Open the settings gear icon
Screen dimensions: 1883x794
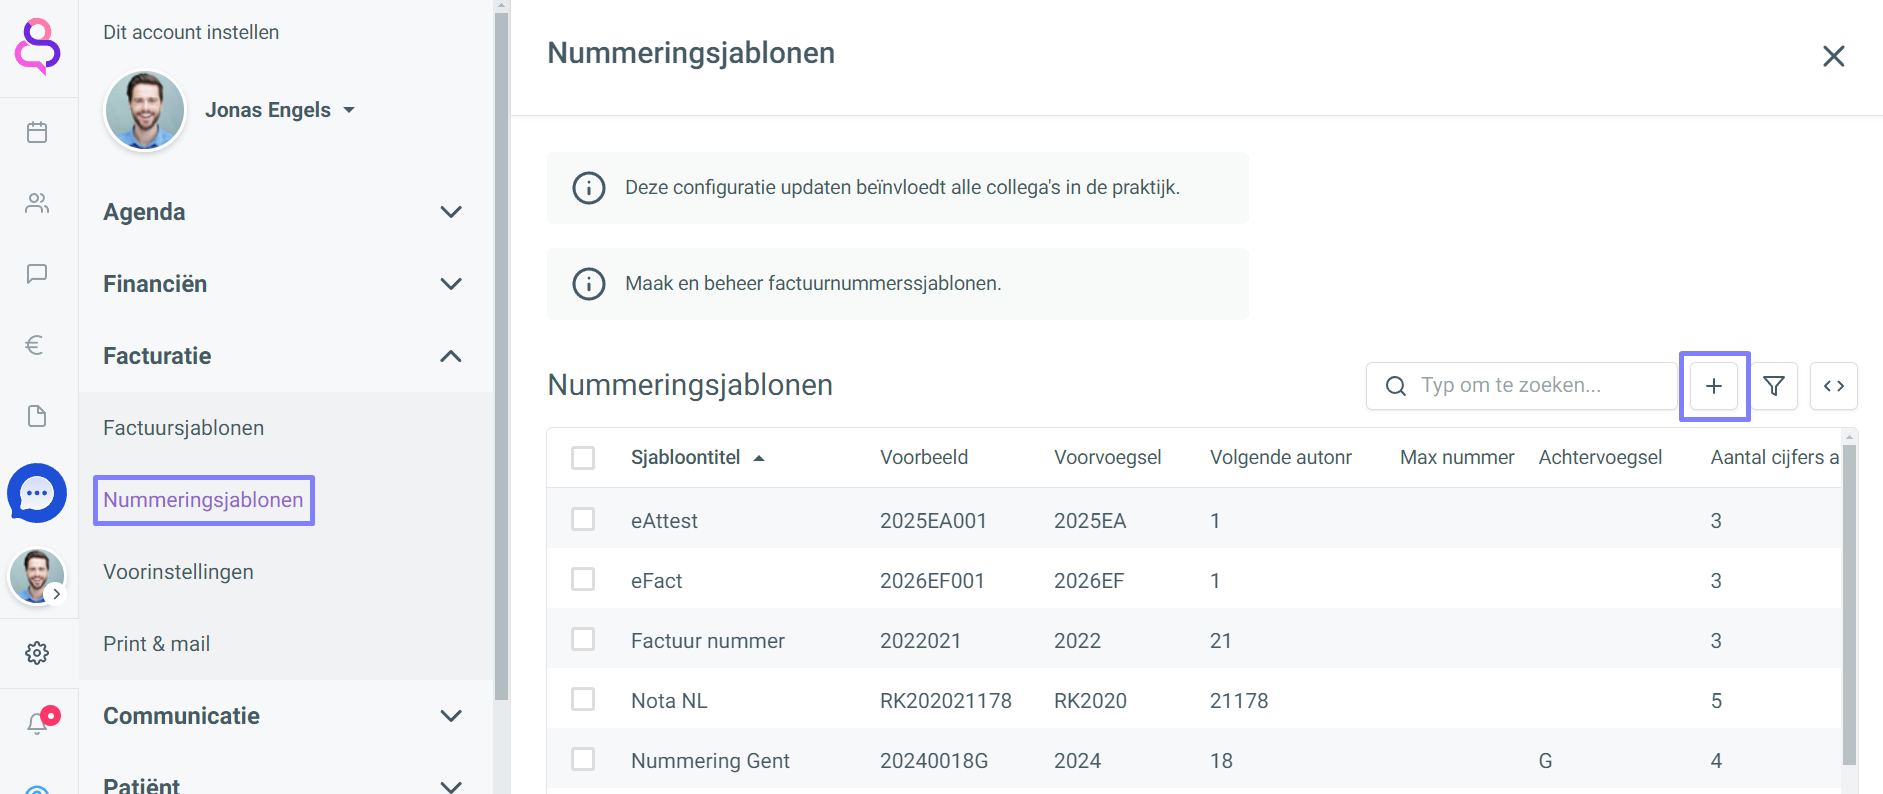pyautogui.click(x=37, y=653)
